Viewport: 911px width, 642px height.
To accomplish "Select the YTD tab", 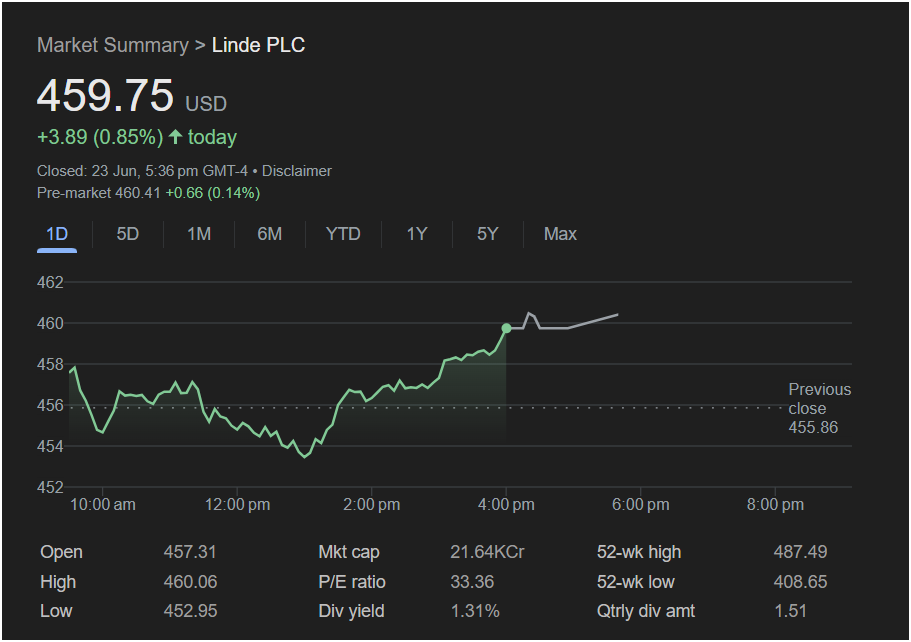I will [x=343, y=234].
